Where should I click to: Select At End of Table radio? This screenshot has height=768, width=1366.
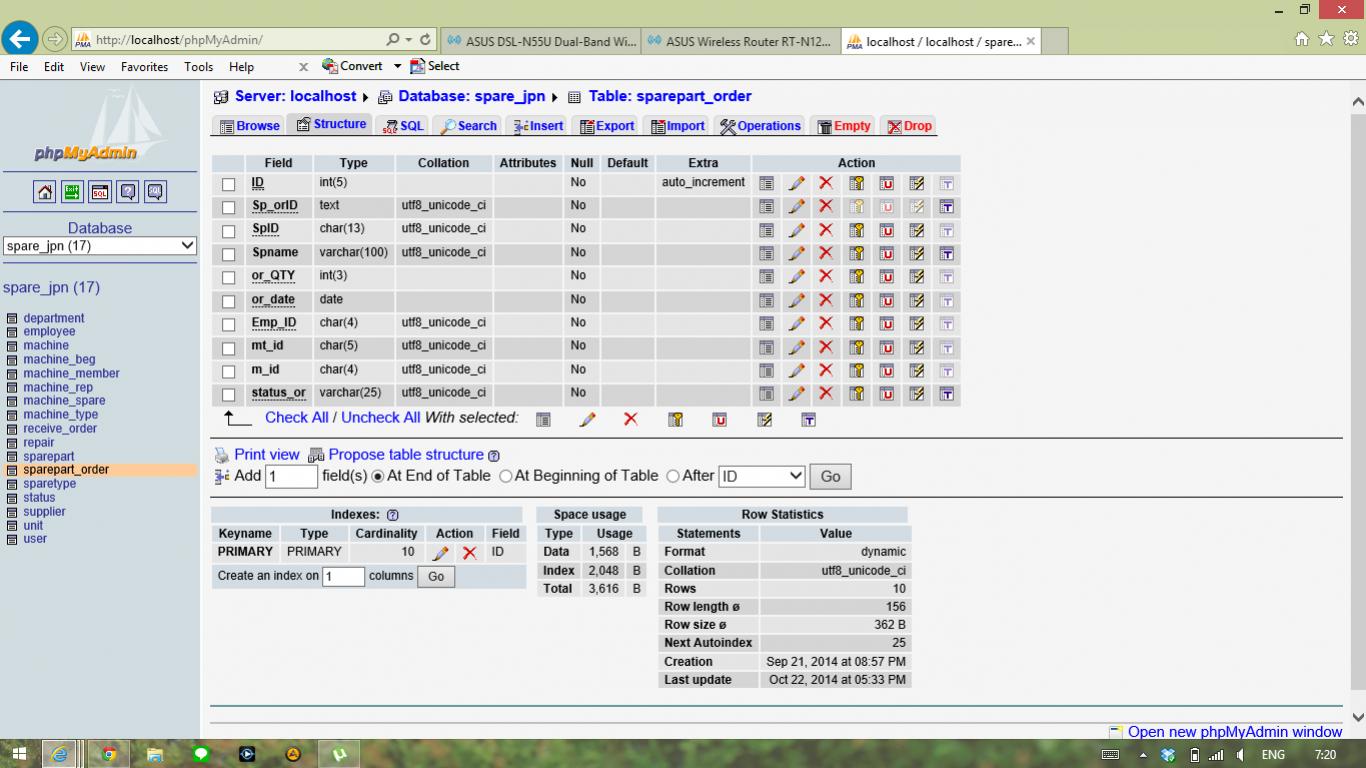378,477
